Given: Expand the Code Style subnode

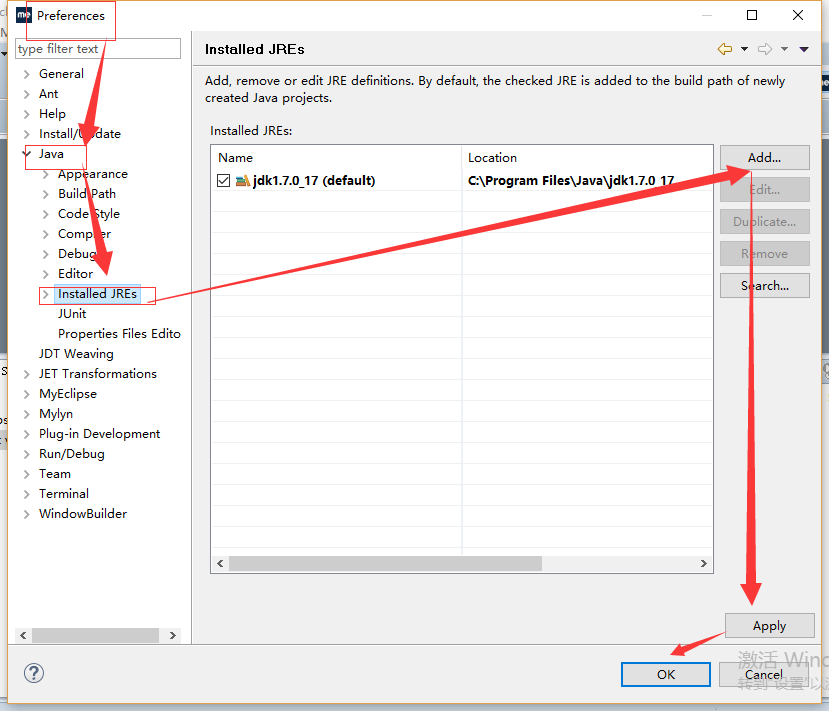Looking at the screenshot, I should 45,214.
